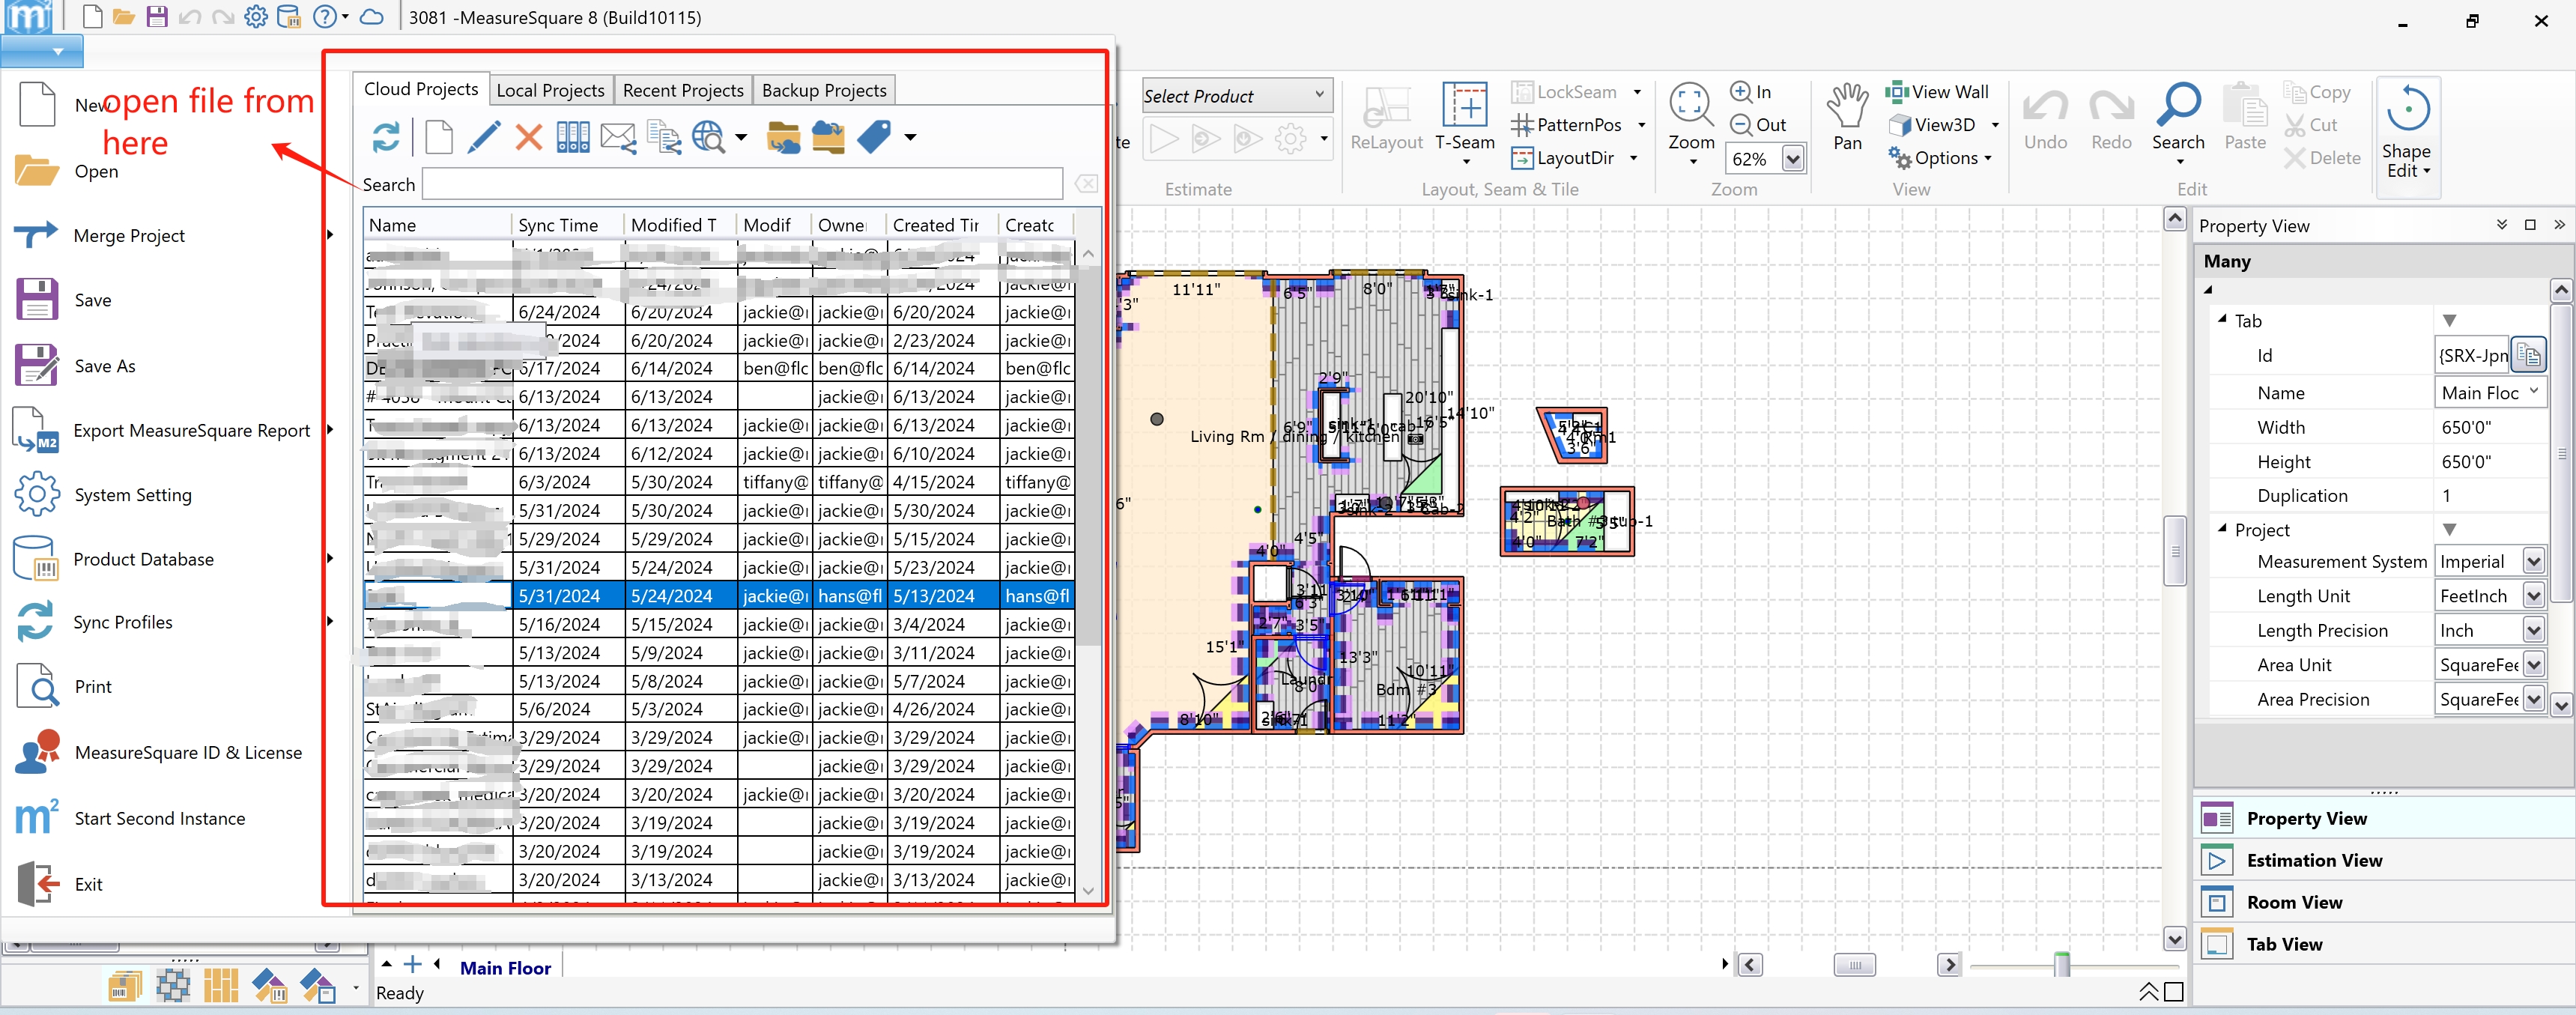Image resolution: width=2576 pixels, height=1015 pixels.
Task: Click Save As in the file menu
Action: click(x=104, y=366)
